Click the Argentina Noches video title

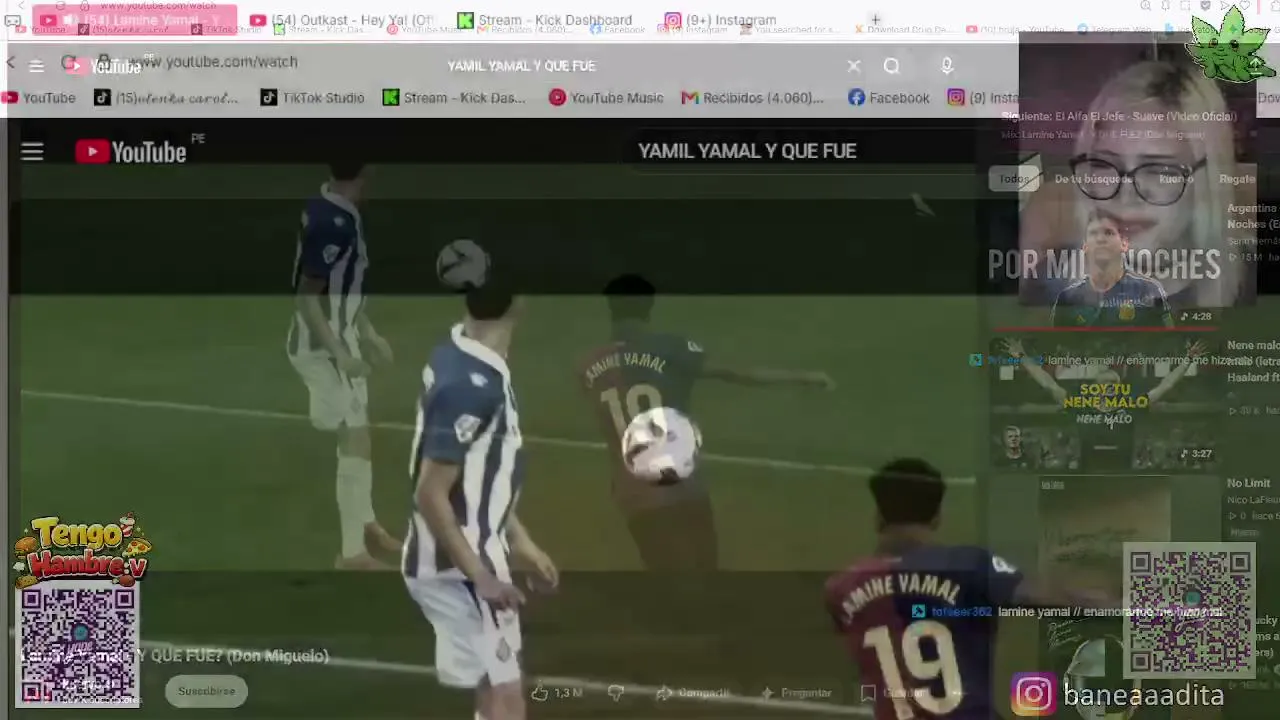pyautogui.click(x=1253, y=216)
